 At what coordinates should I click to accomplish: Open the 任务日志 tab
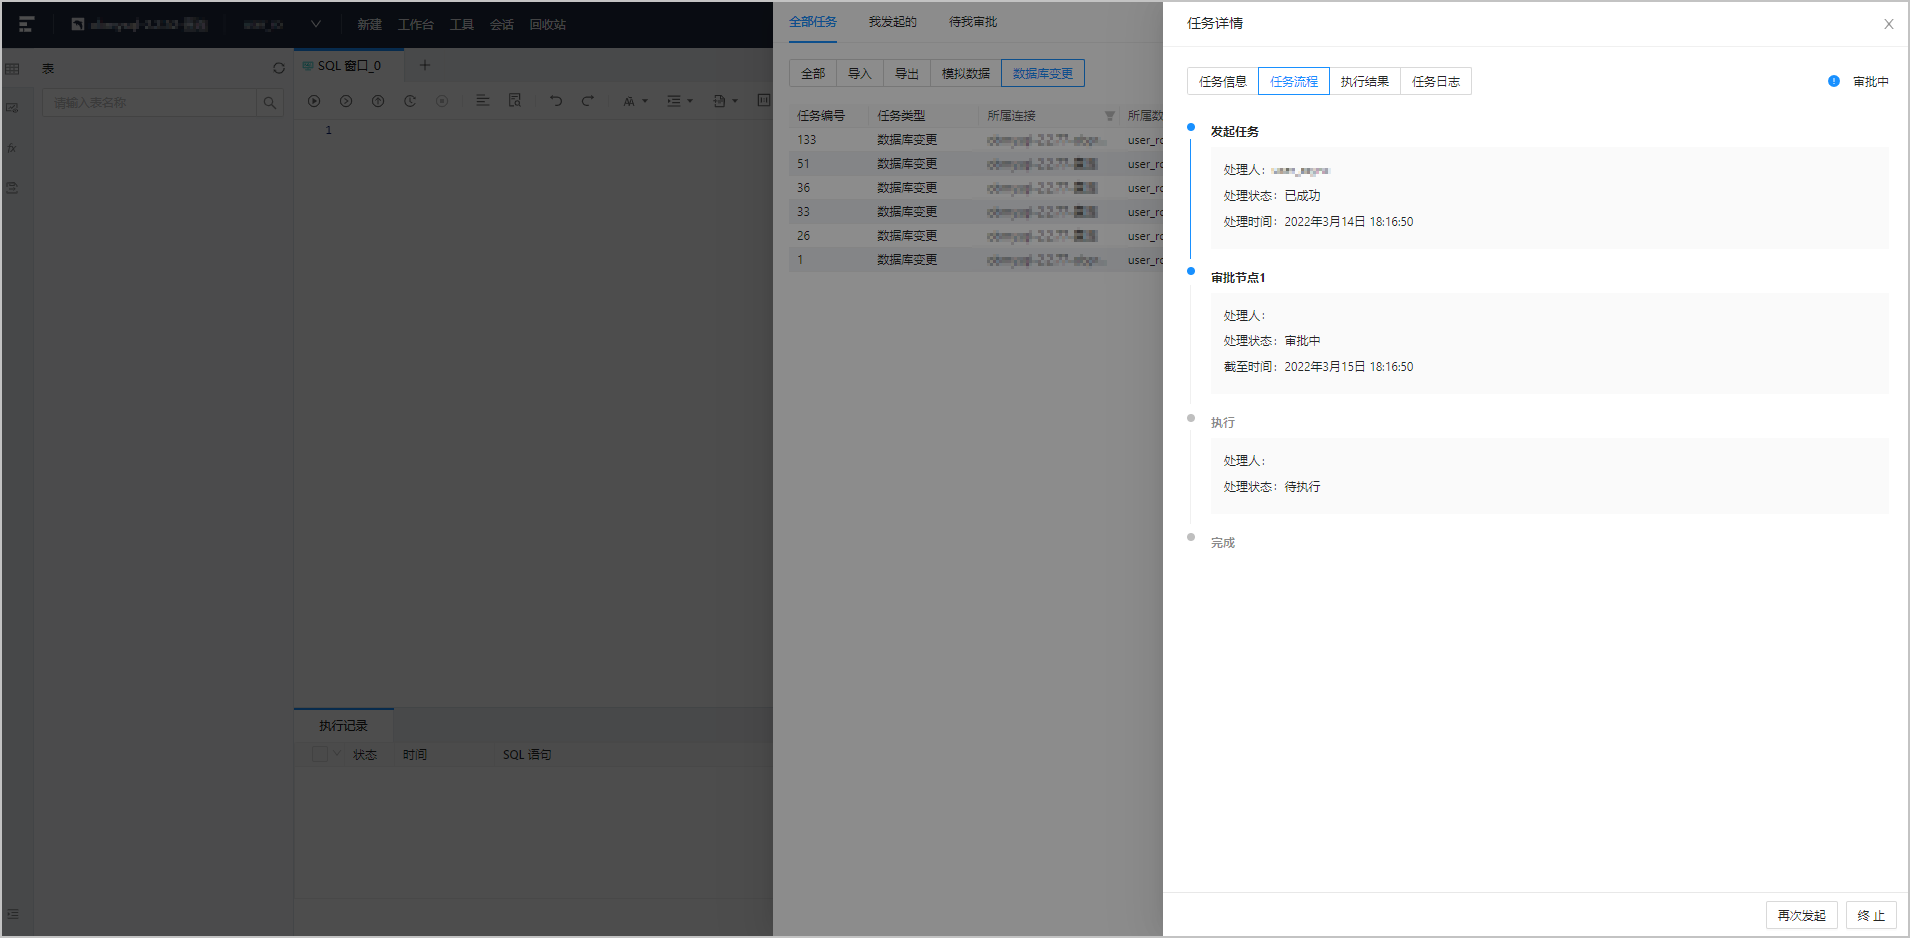pos(1435,81)
